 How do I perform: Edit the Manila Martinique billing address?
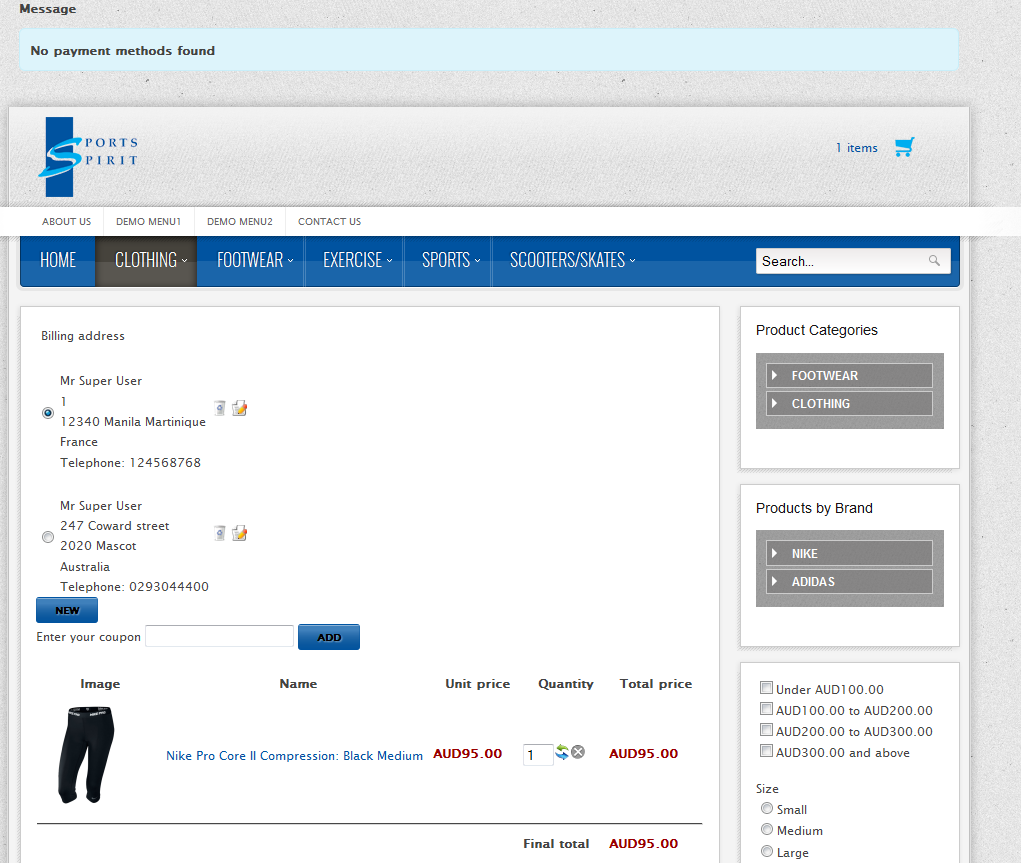(x=240, y=408)
